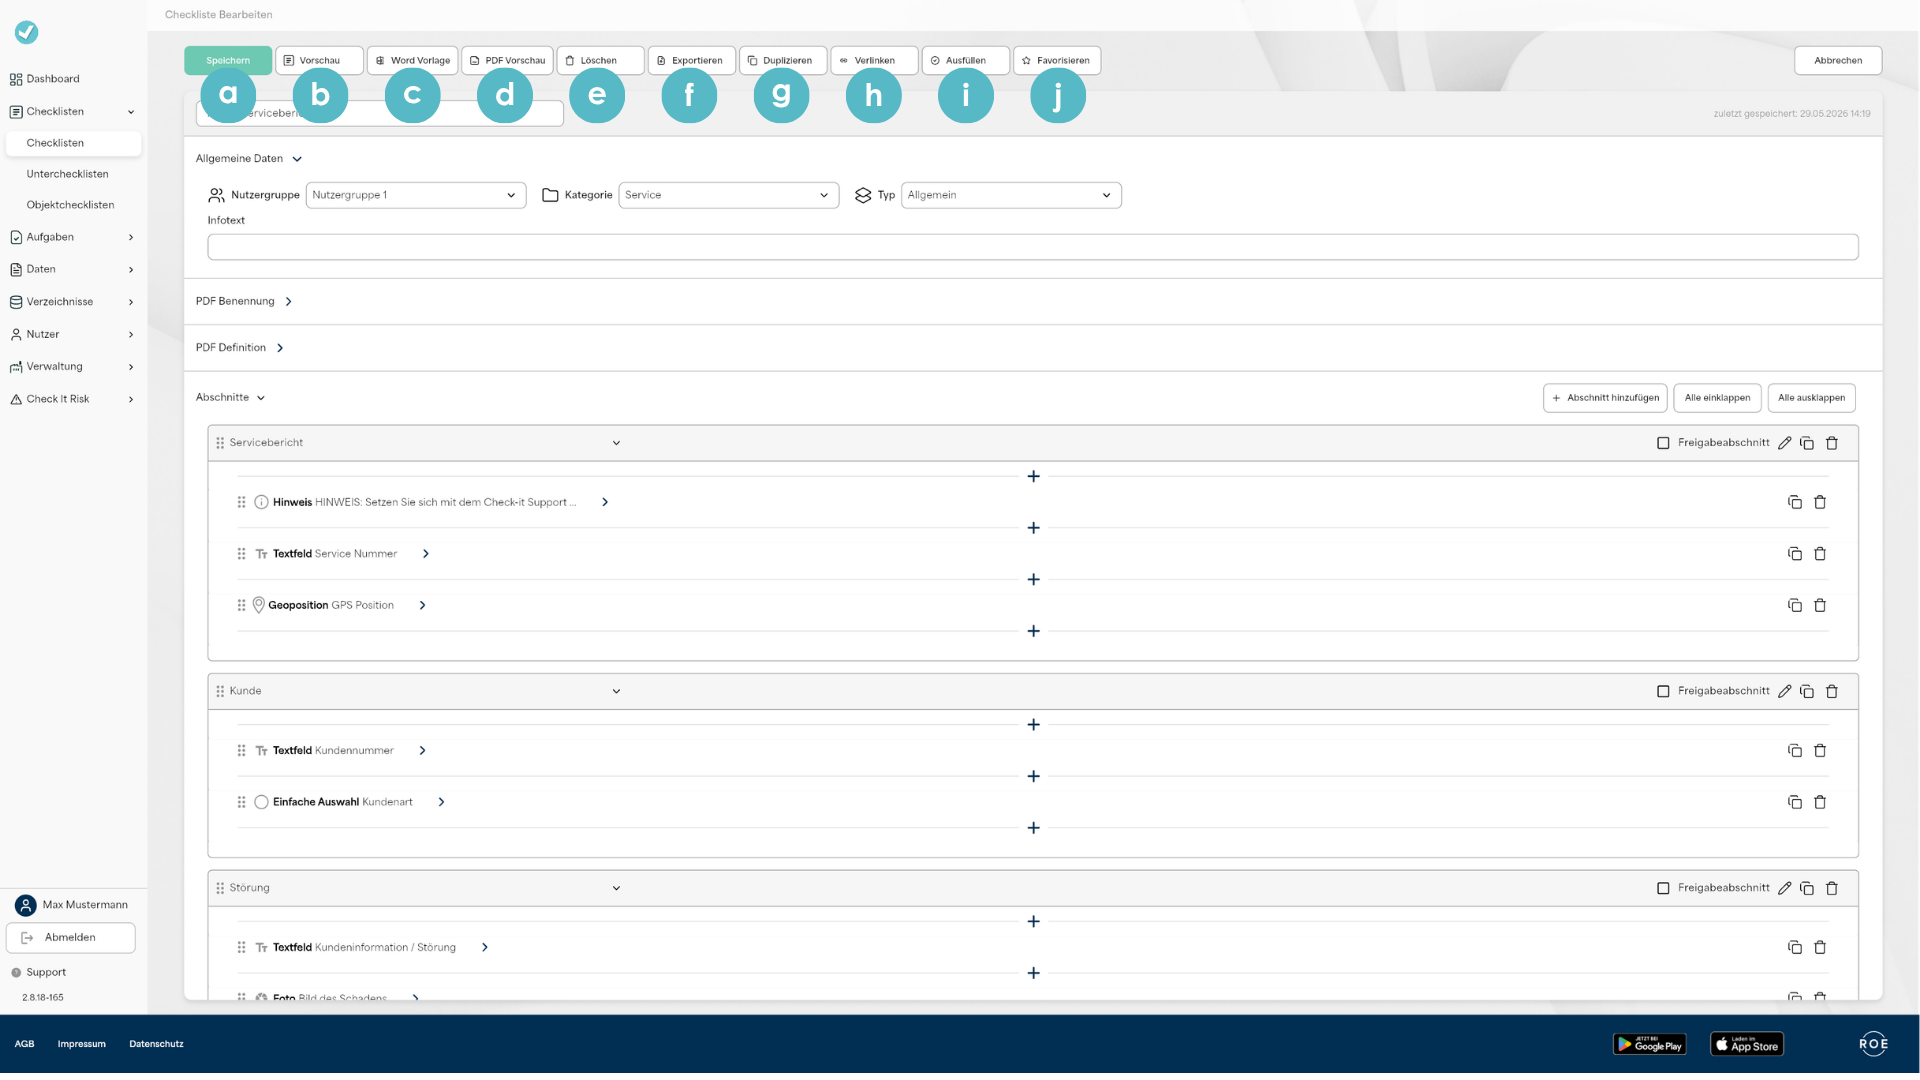Click the Alle einklappen button
The height and width of the screenshot is (1080, 1920).
[1717, 398]
